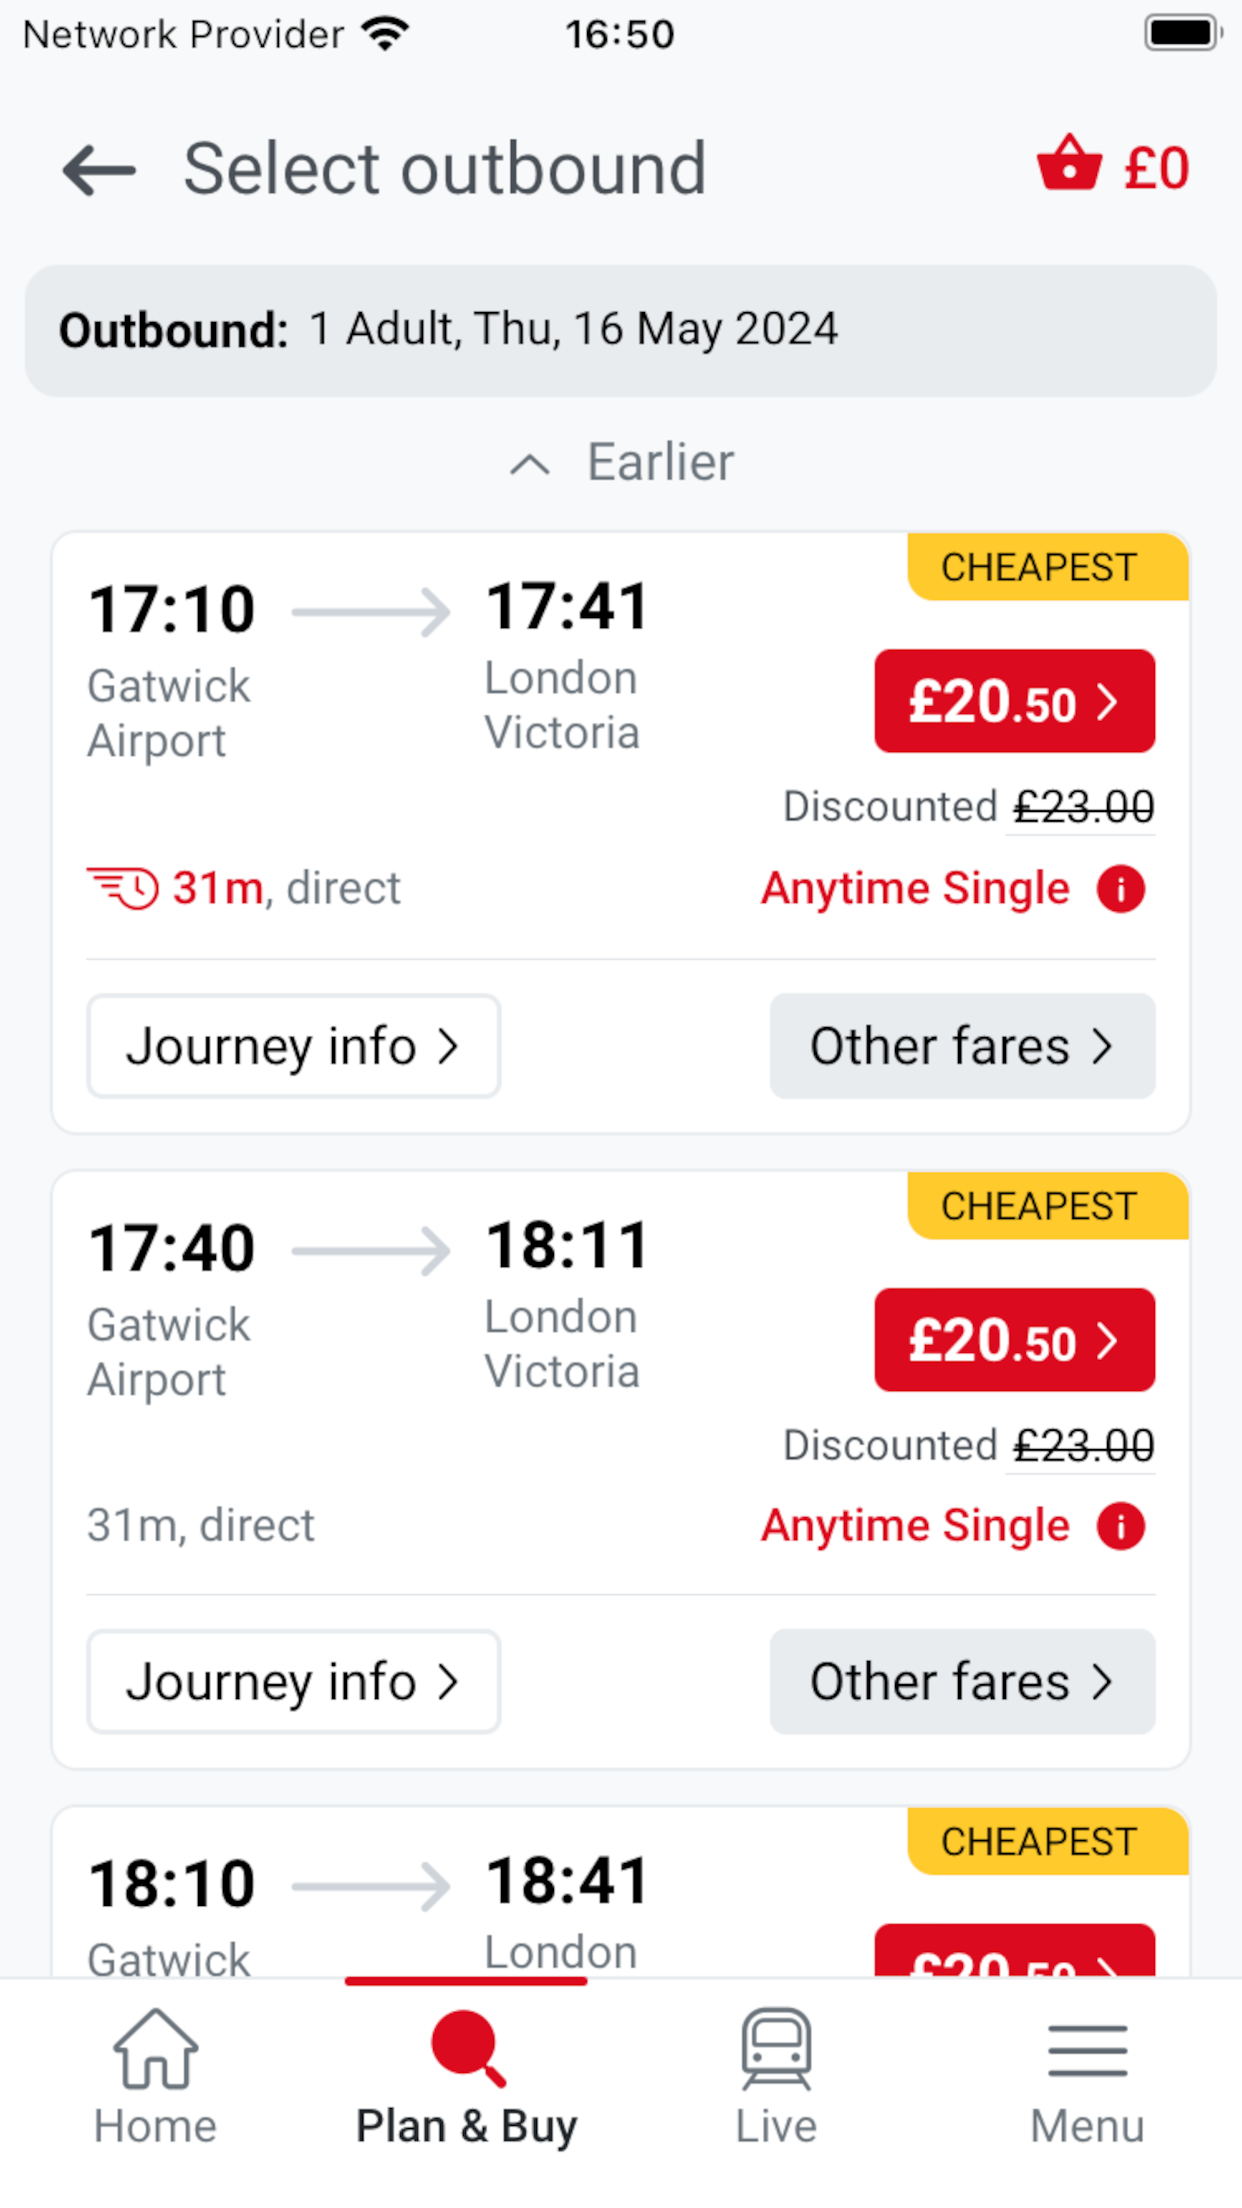Expand Other fares for 17:10 train
1242x2208 pixels.
[x=962, y=1046]
